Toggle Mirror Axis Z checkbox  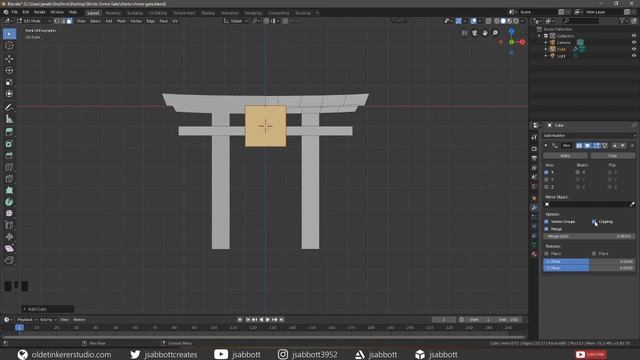click(547, 187)
